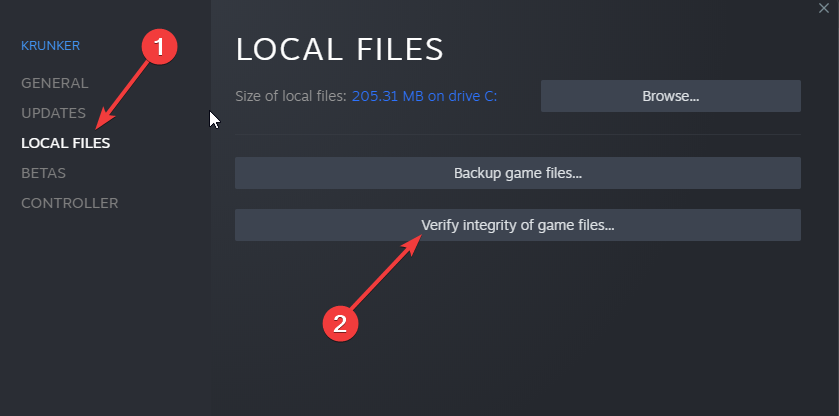This screenshot has width=839, height=416.
Task: Start Verify integrity of game files...
Action: pos(518,225)
